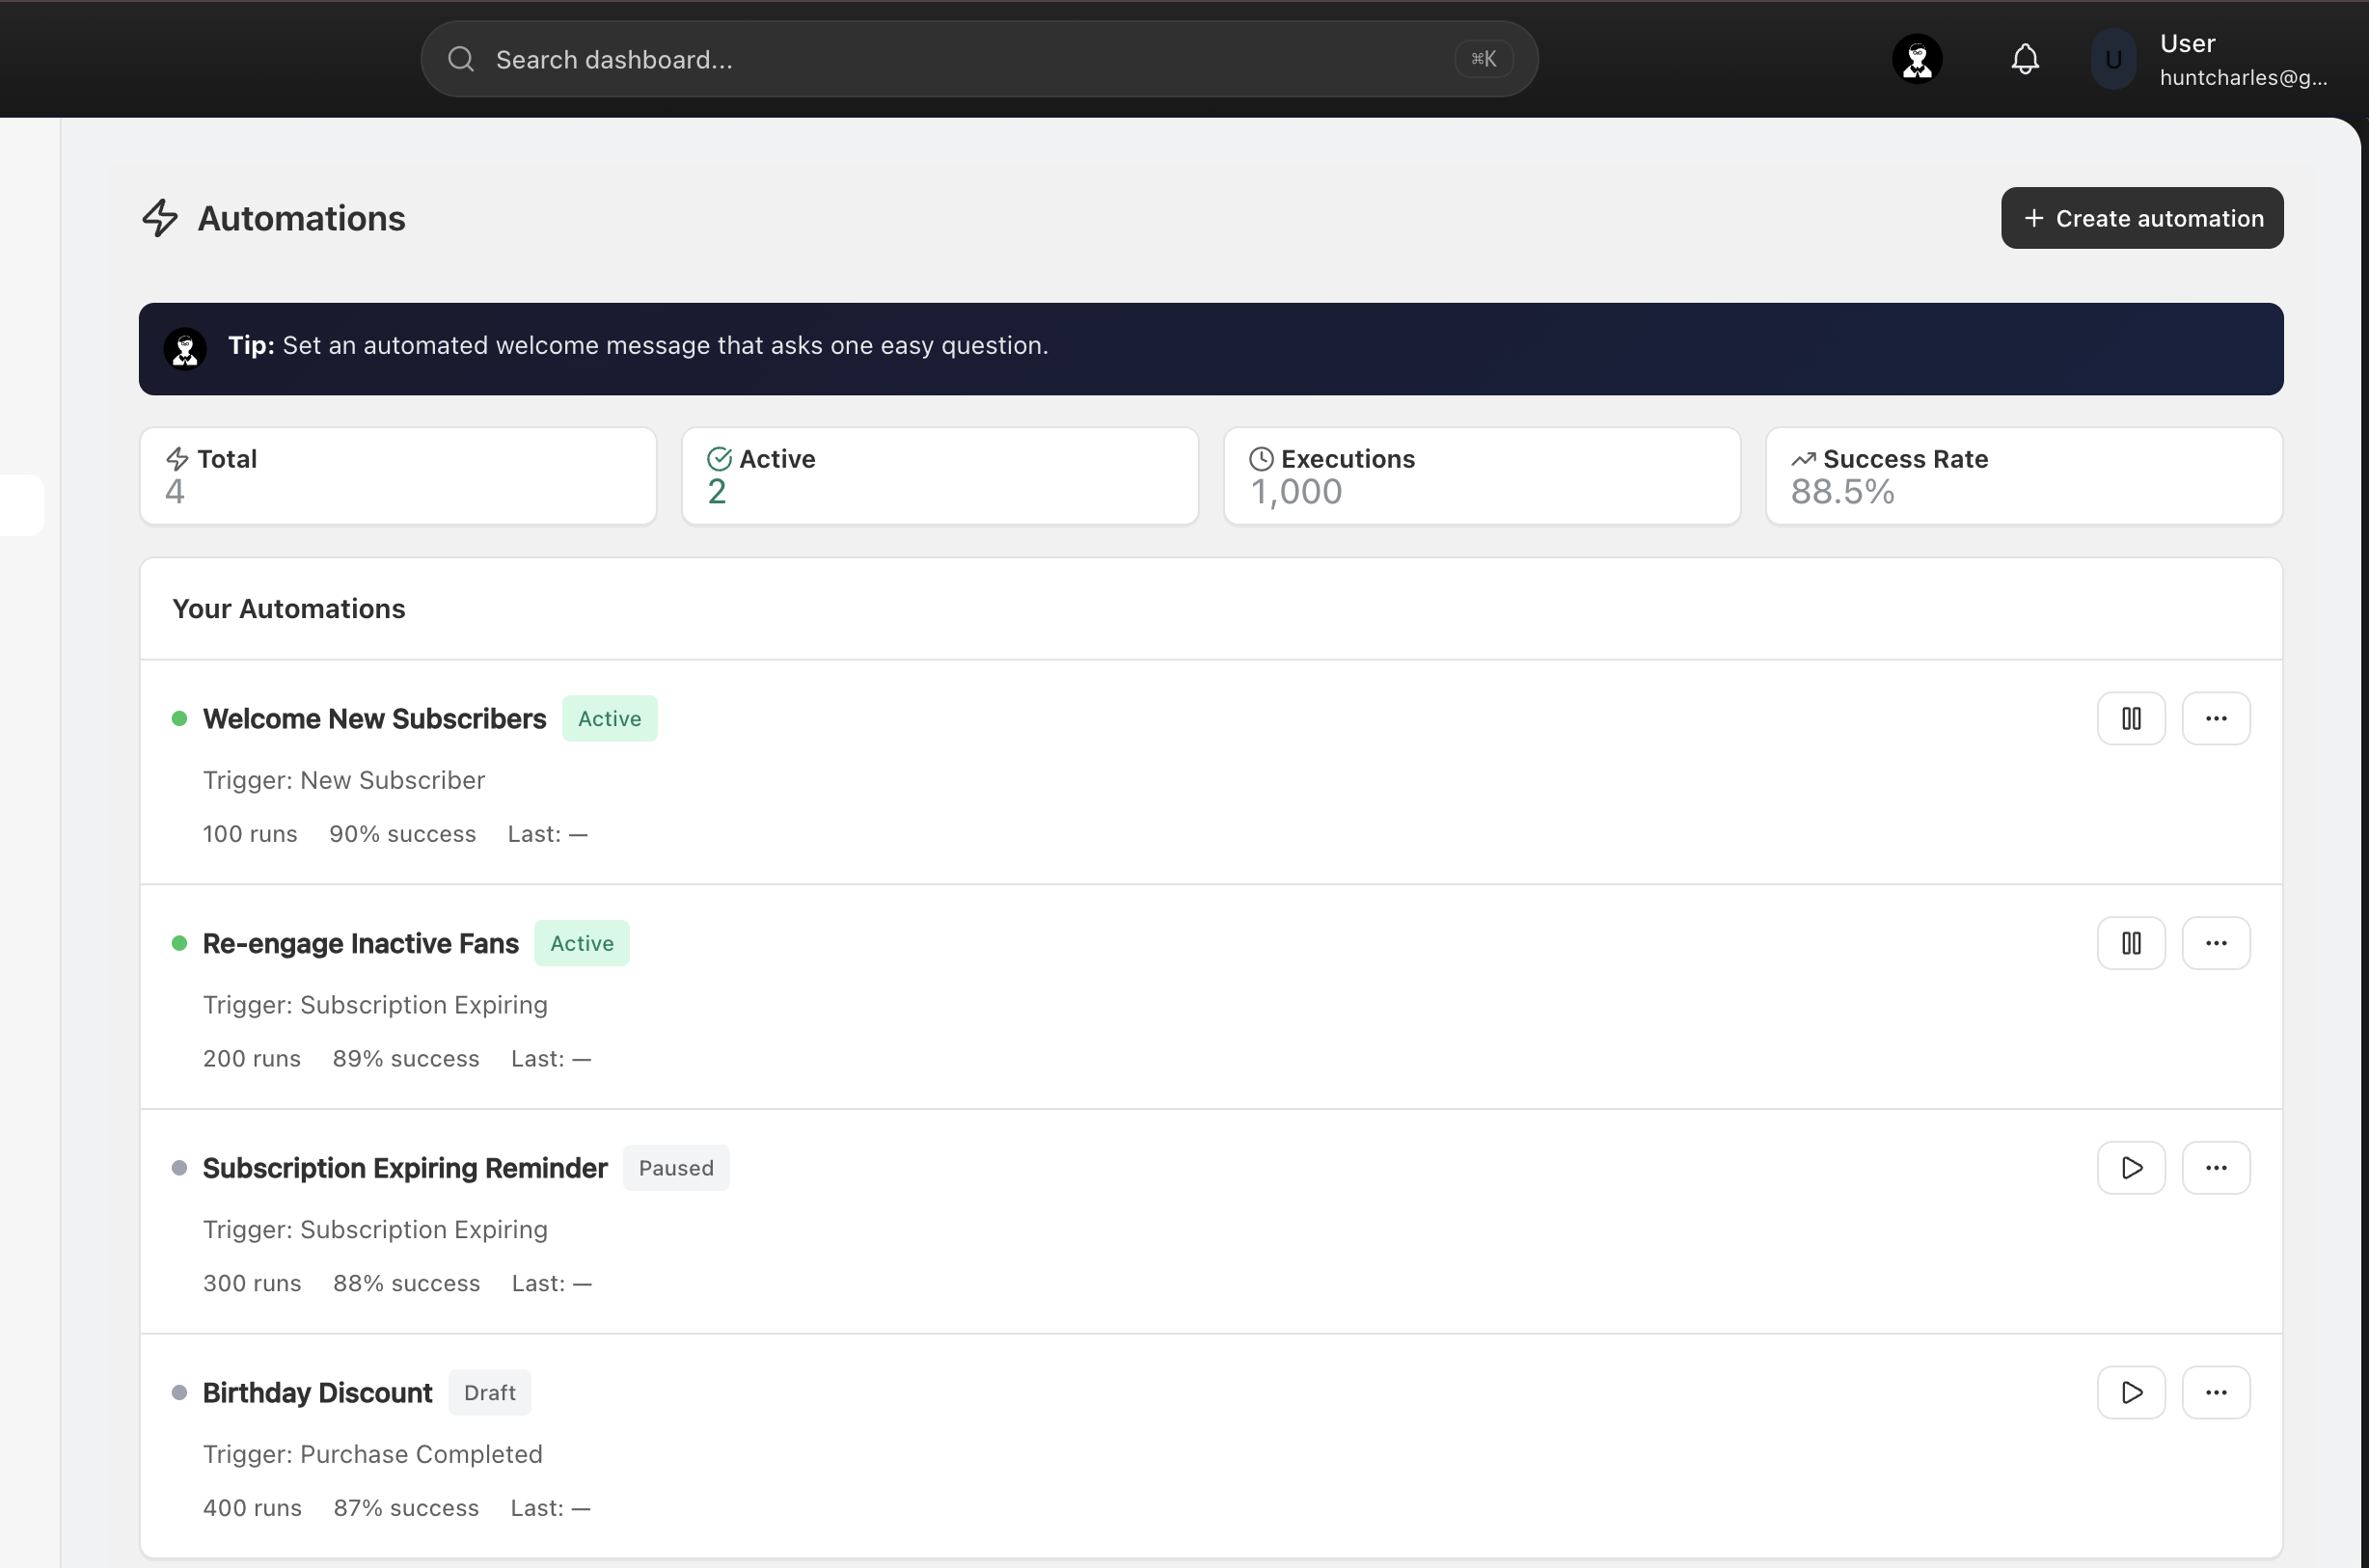Select the Active stats card
2369x1568 pixels.
[x=939, y=476]
